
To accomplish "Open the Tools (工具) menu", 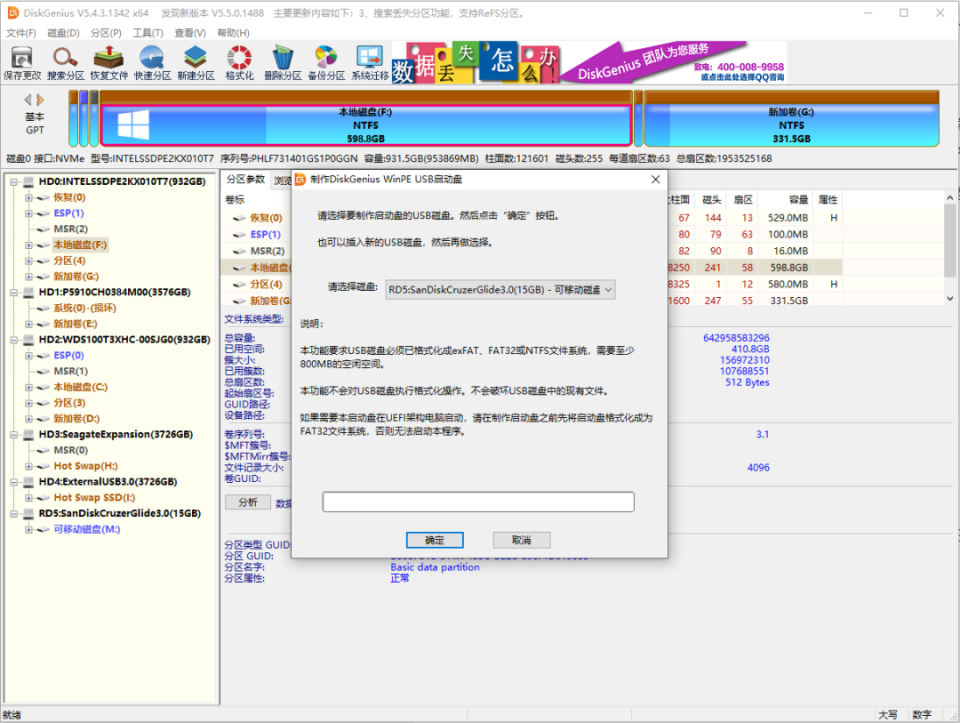I will [148, 33].
